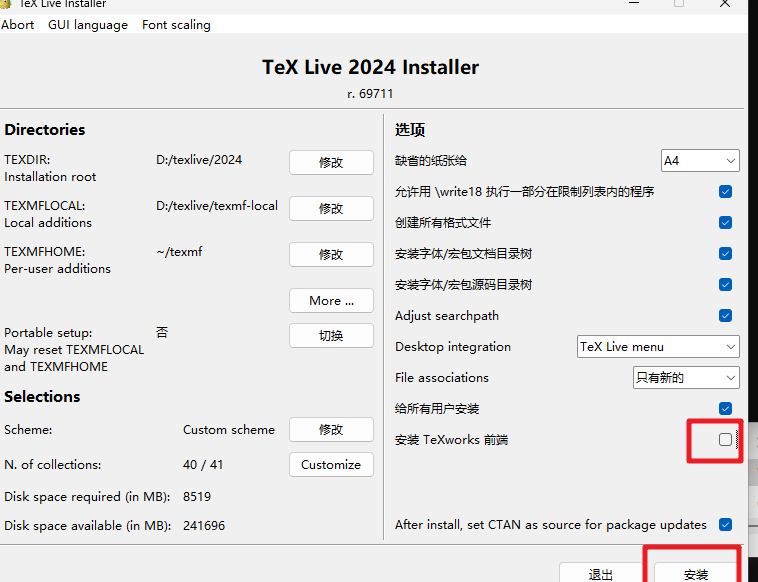Screen dimensions: 758x582
Task: Open Customize collections button
Action: click(331, 465)
